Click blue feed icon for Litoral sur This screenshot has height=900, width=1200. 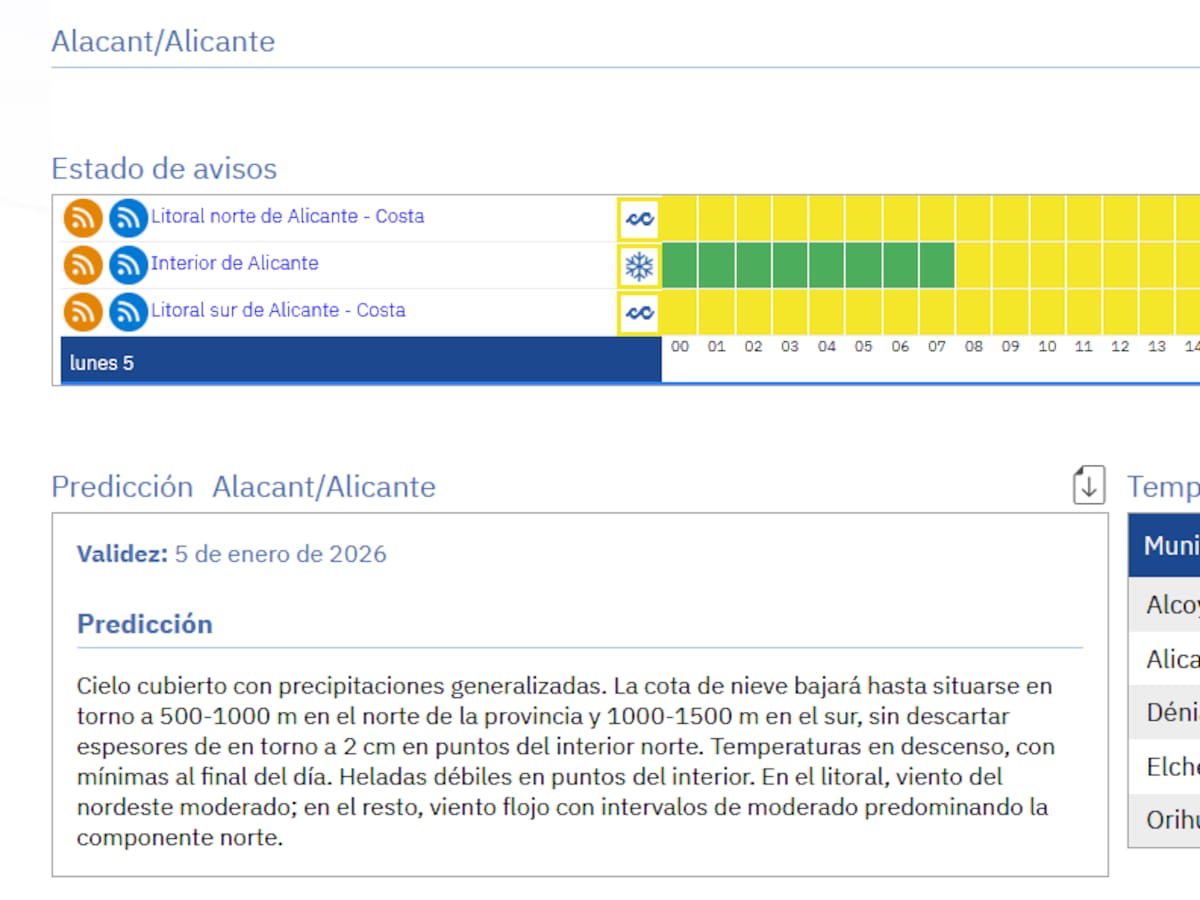point(128,312)
